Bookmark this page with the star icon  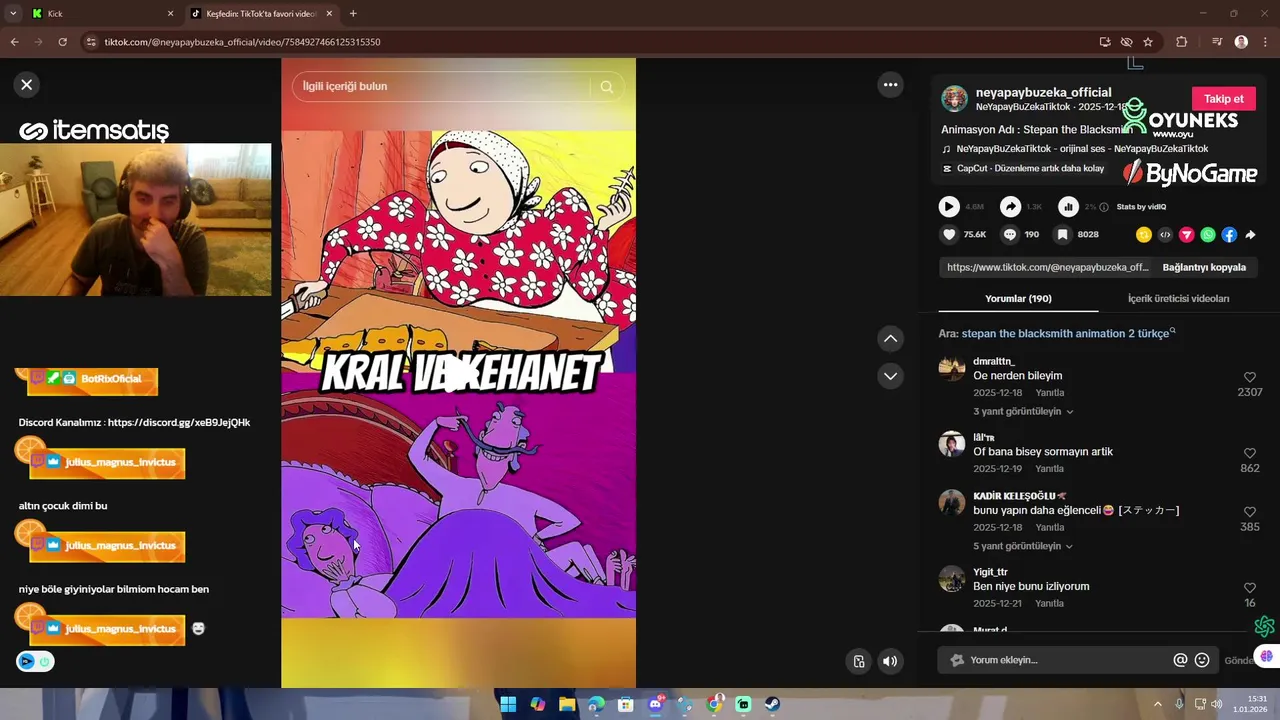(x=1148, y=42)
